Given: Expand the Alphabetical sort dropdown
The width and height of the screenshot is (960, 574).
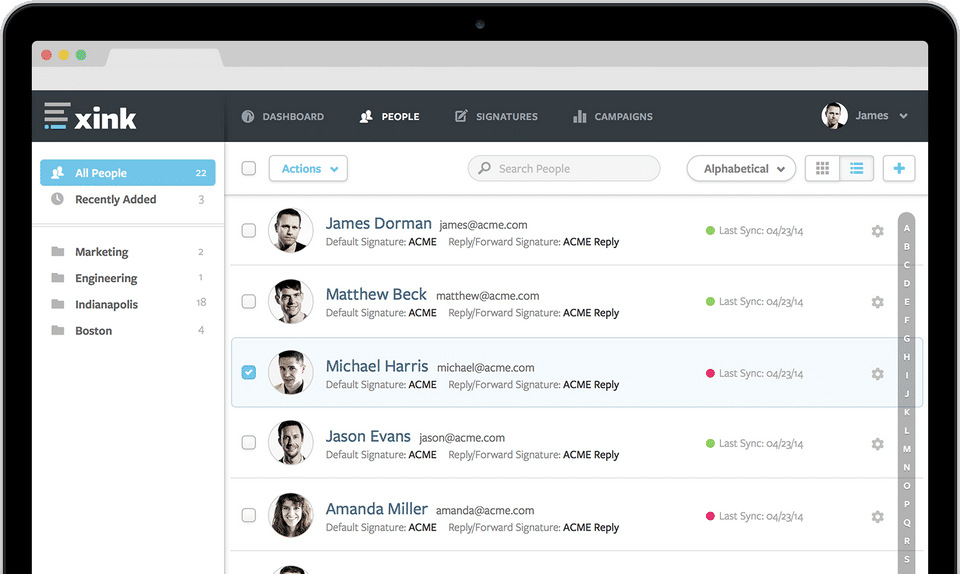Looking at the screenshot, I should [741, 168].
